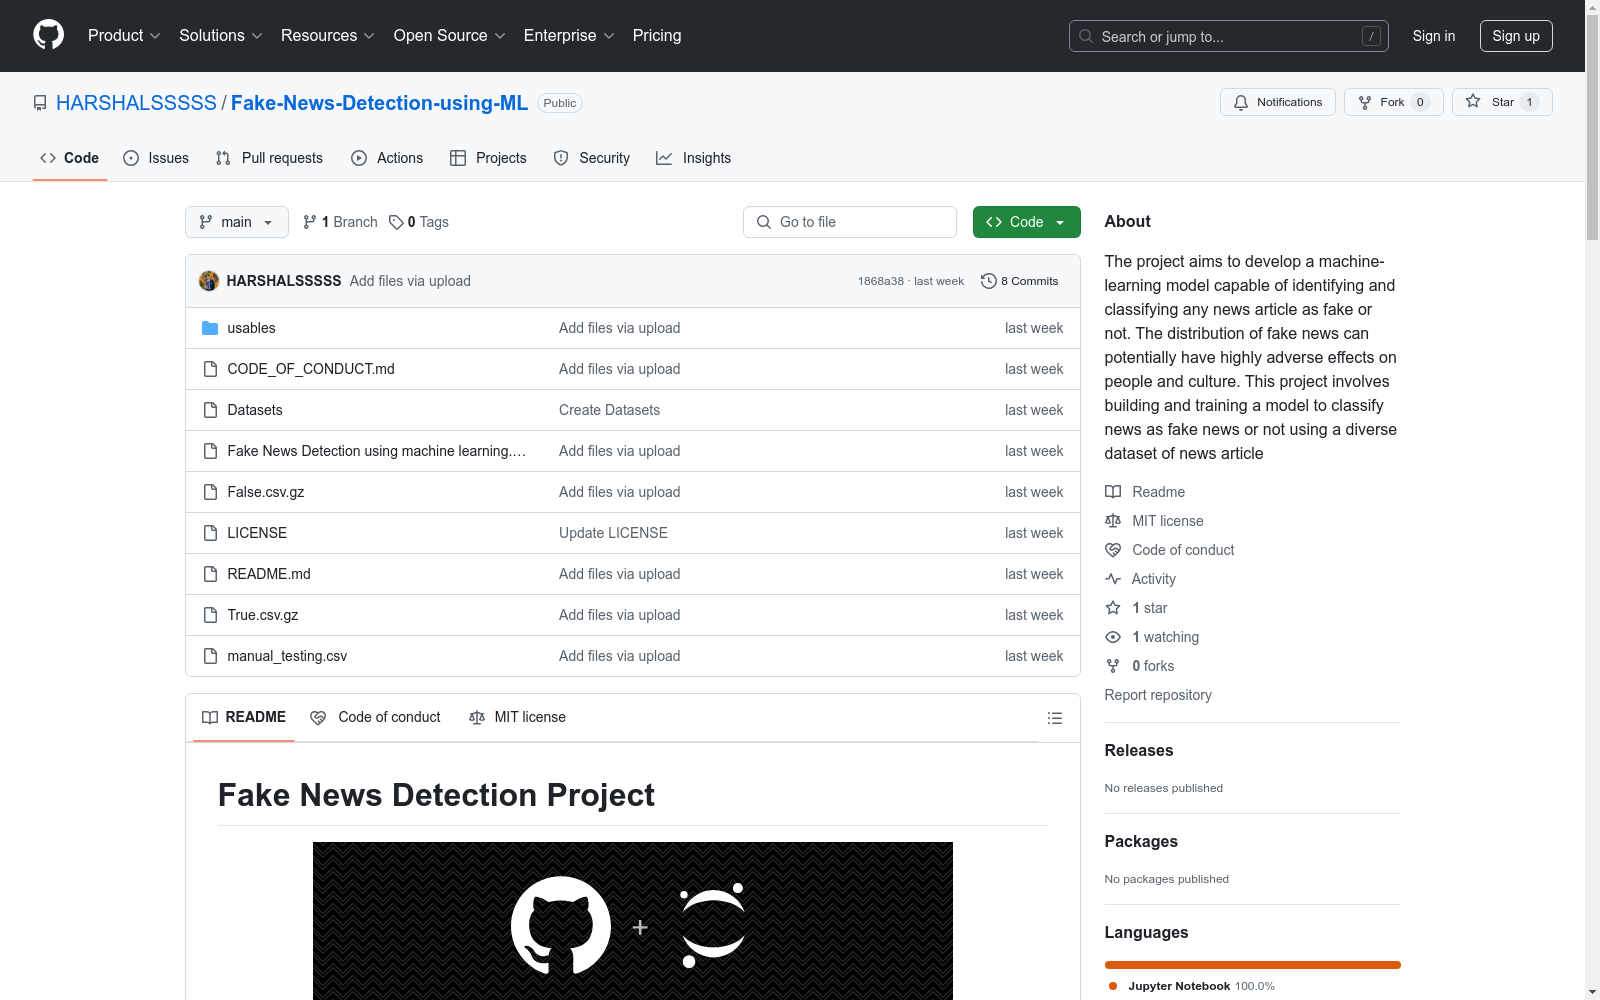
Task: Open the Packages heading link
Action: pyautogui.click(x=1141, y=841)
